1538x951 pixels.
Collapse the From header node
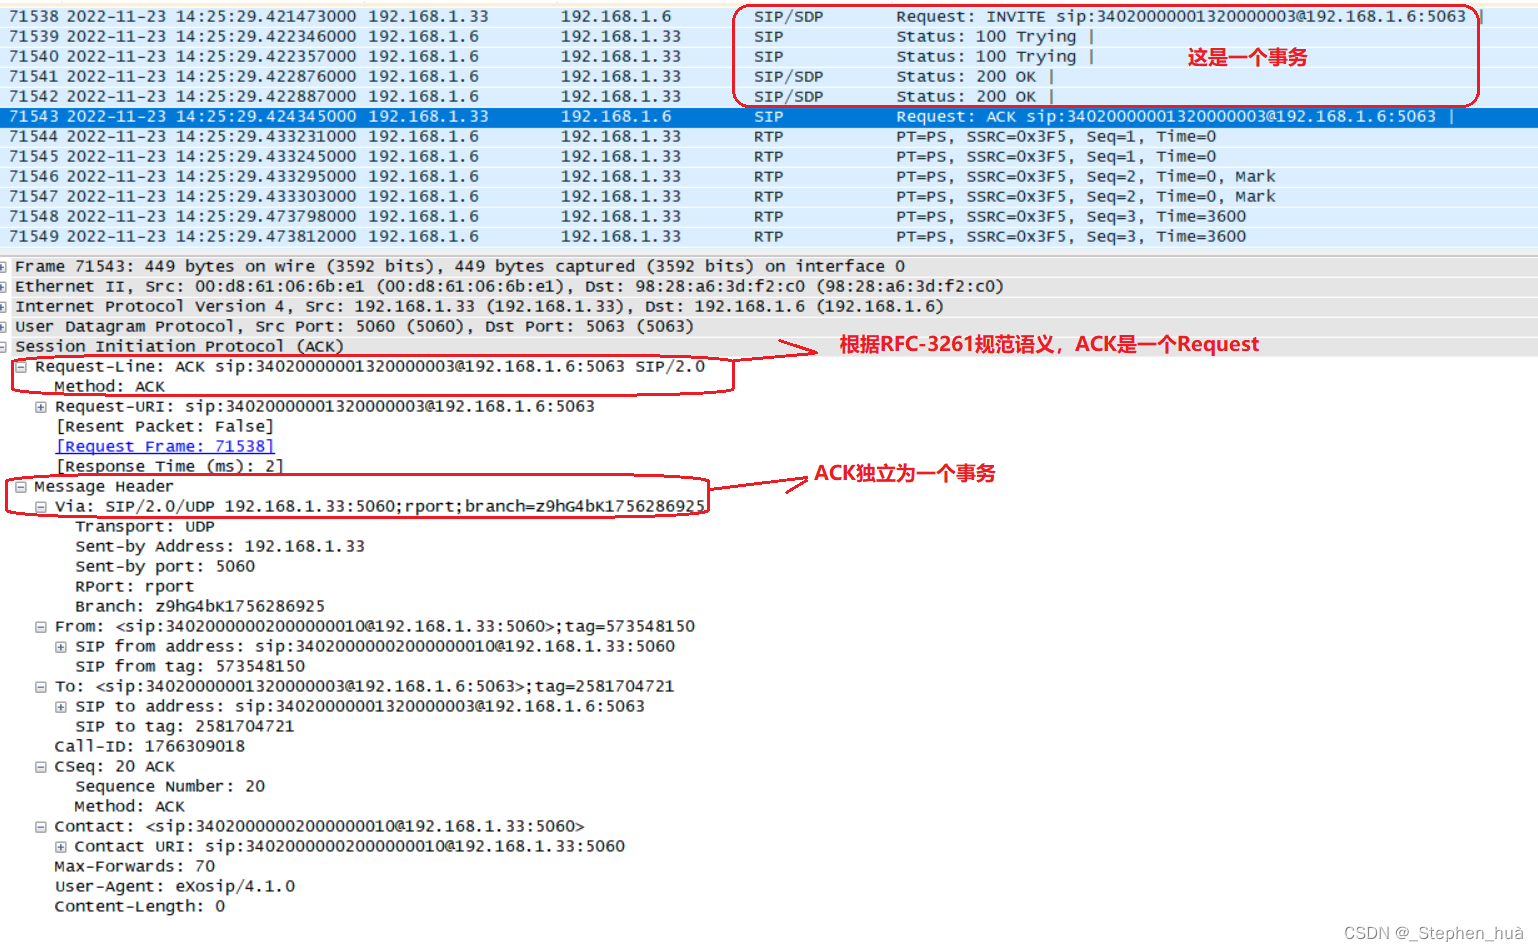(x=41, y=627)
